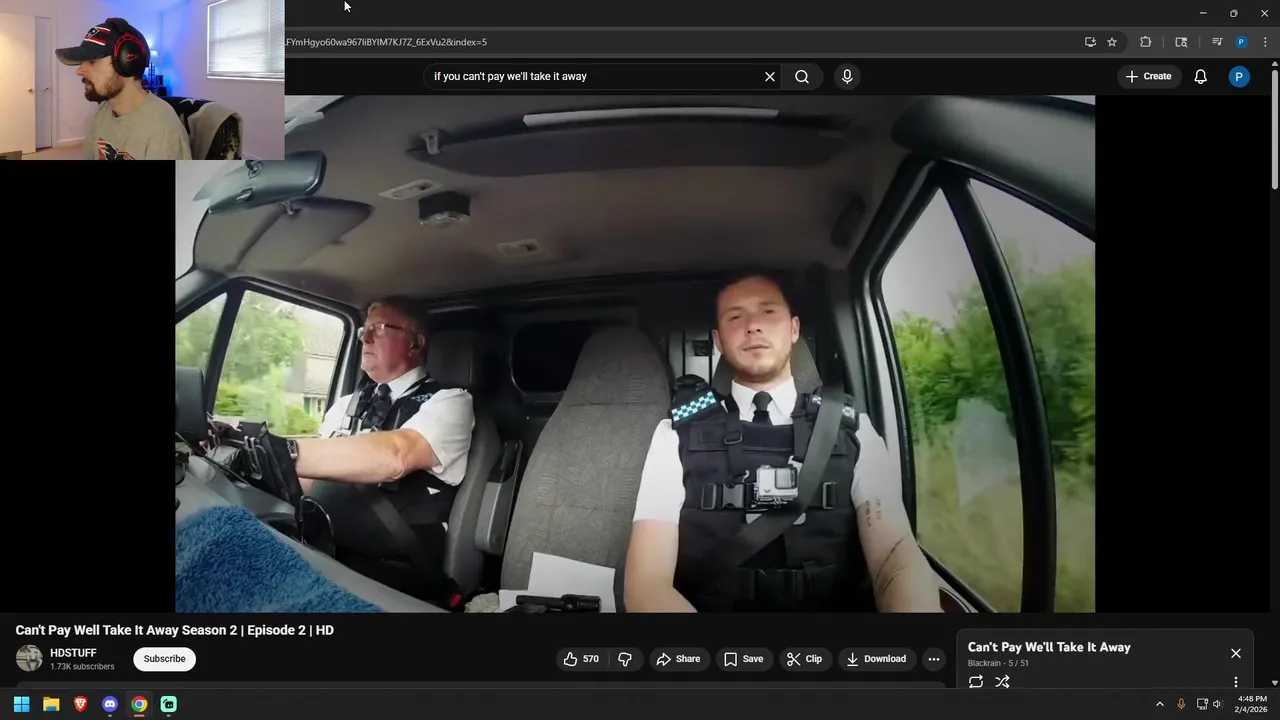1280x720 pixels.
Task: Open YouTube notifications bell
Action: [1201, 76]
